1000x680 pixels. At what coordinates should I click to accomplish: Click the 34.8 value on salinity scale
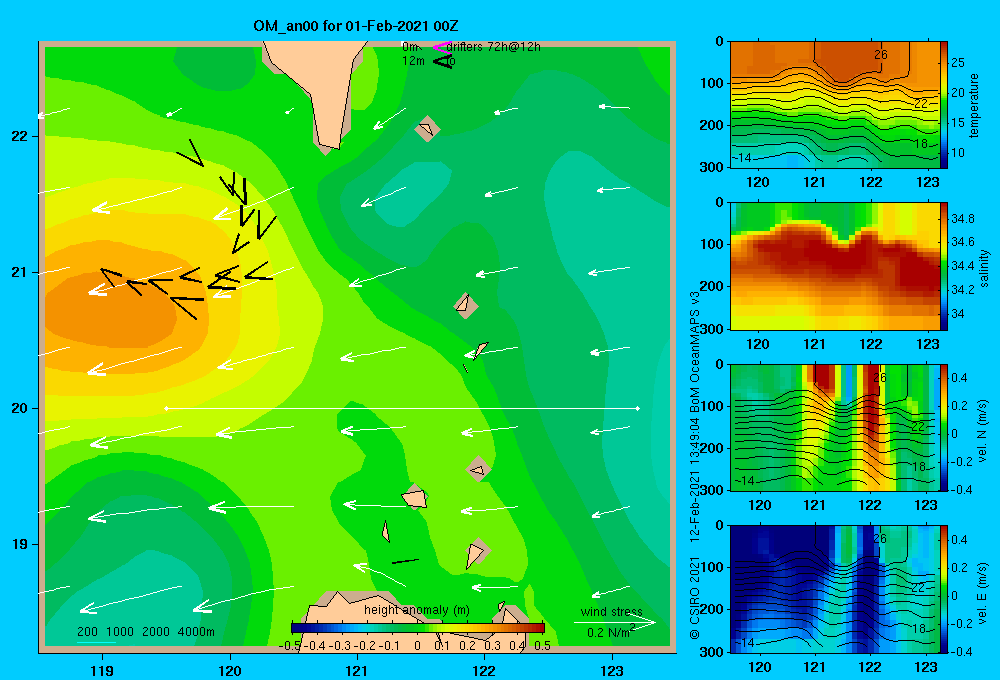[x=962, y=219]
